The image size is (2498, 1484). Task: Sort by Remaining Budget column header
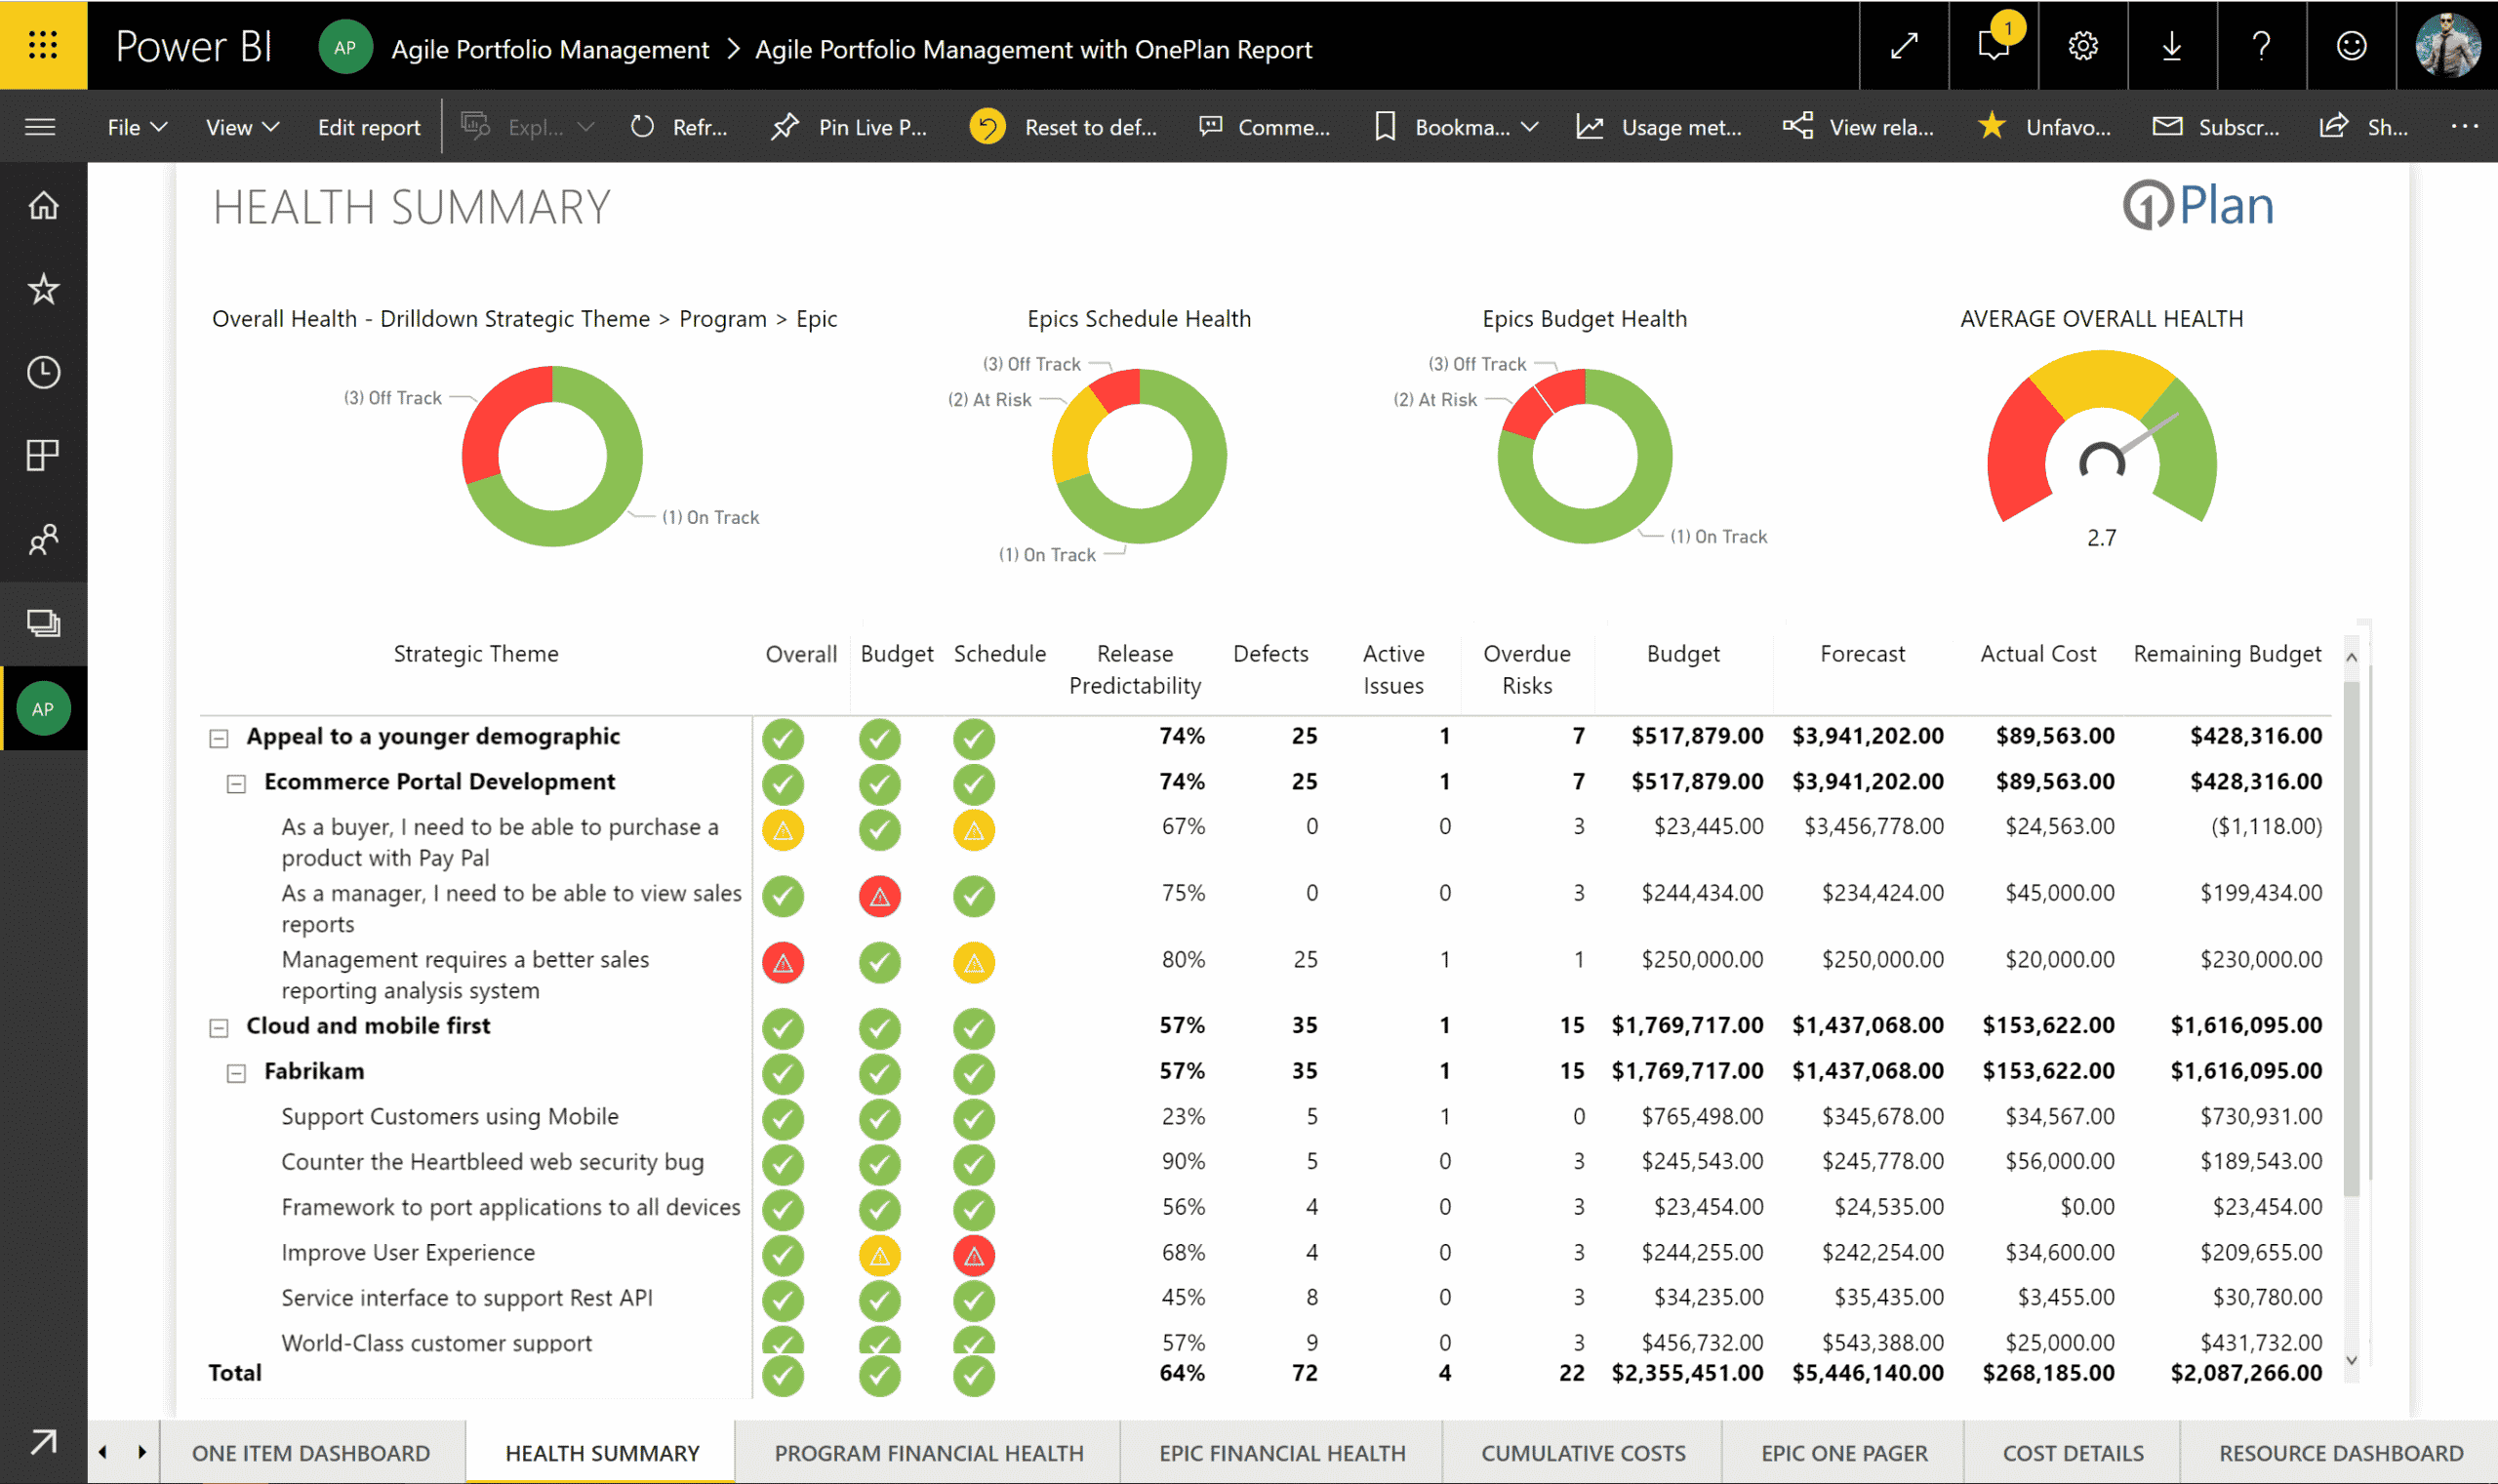point(2227,654)
